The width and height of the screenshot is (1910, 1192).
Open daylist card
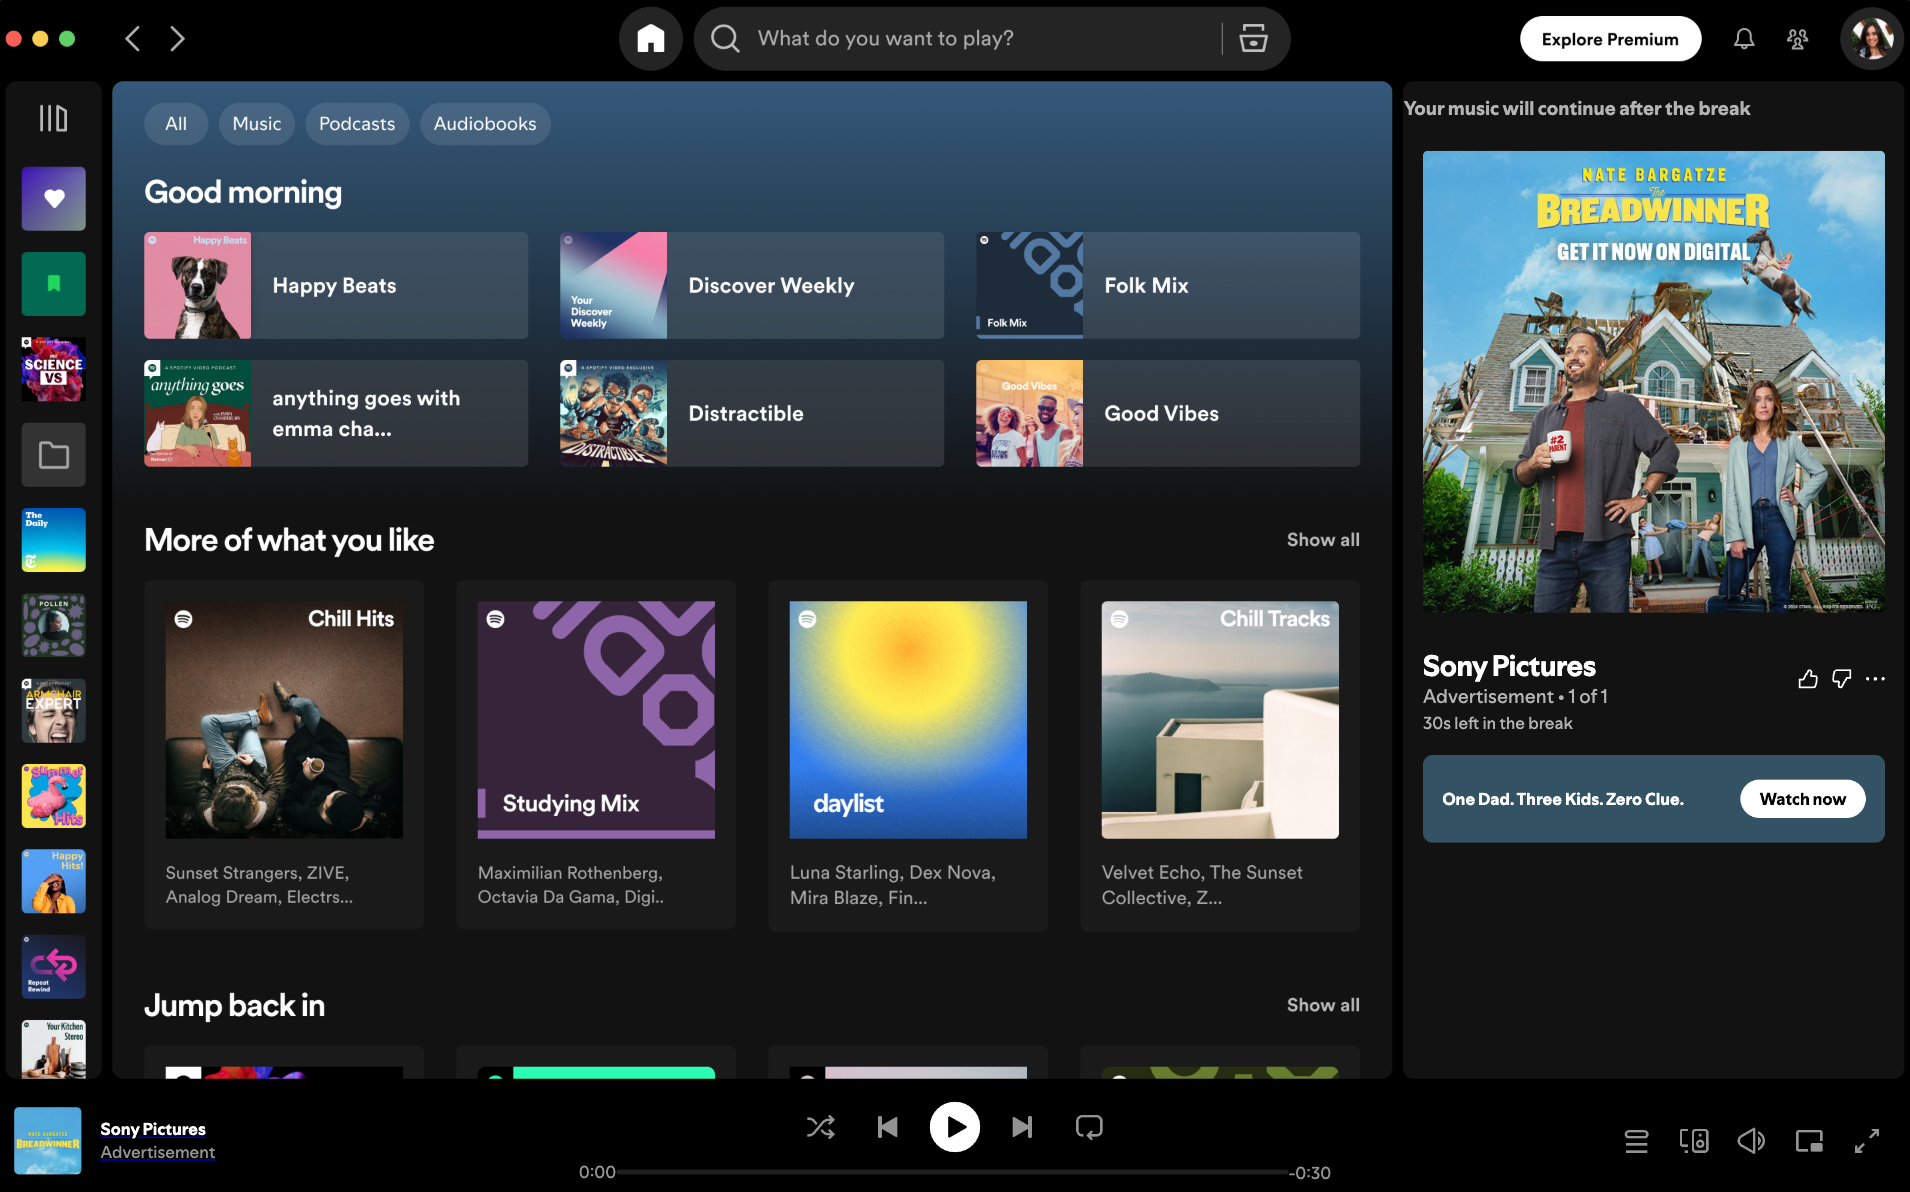click(908, 756)
